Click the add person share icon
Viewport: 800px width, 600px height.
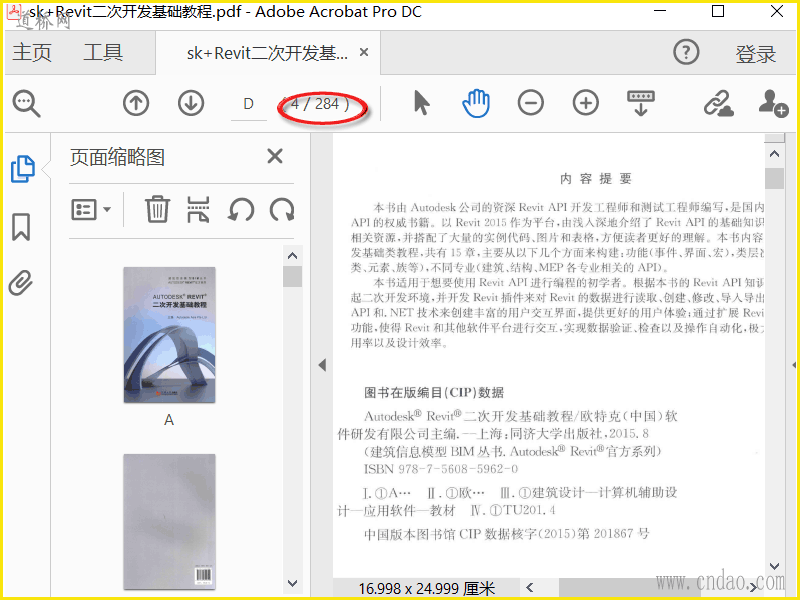[x=773, y=104]
